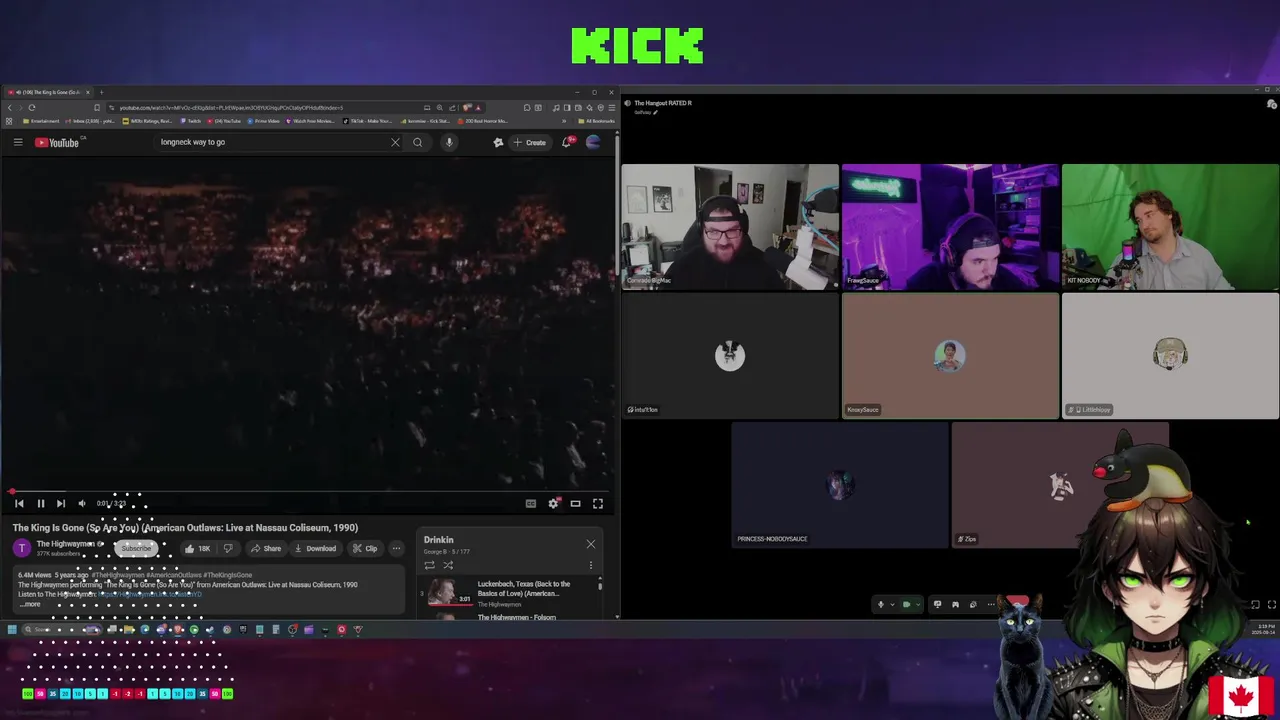Open a new browser tab
Screen dimensions: 1280x720
point(101,92)
